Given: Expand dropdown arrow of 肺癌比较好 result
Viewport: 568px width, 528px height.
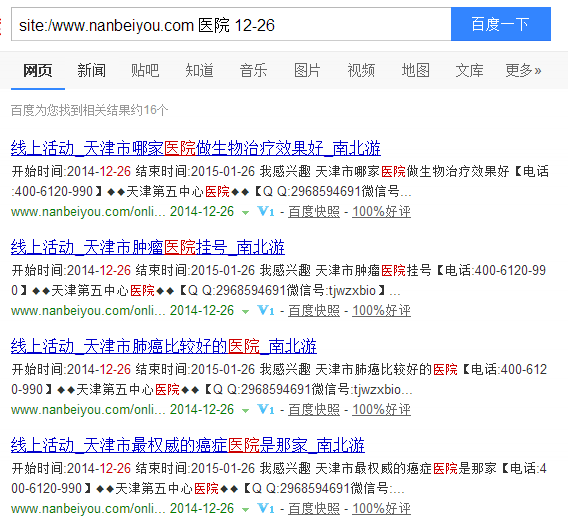Looking at the screenshot, I should click(x=245, y=410).
